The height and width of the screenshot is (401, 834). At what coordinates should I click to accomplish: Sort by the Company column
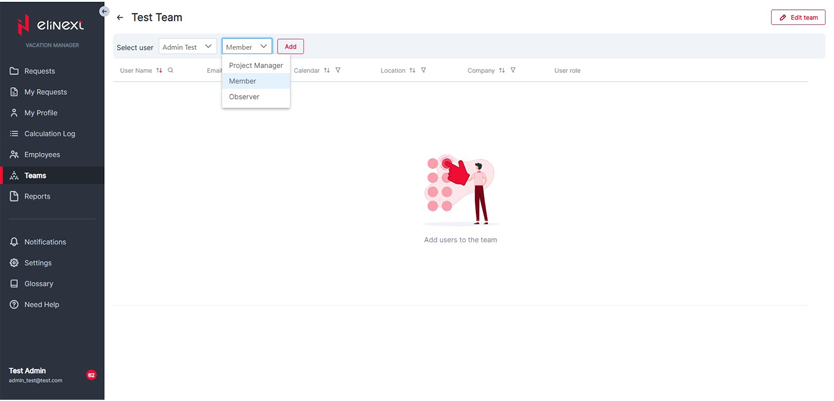tap(502, 71)
